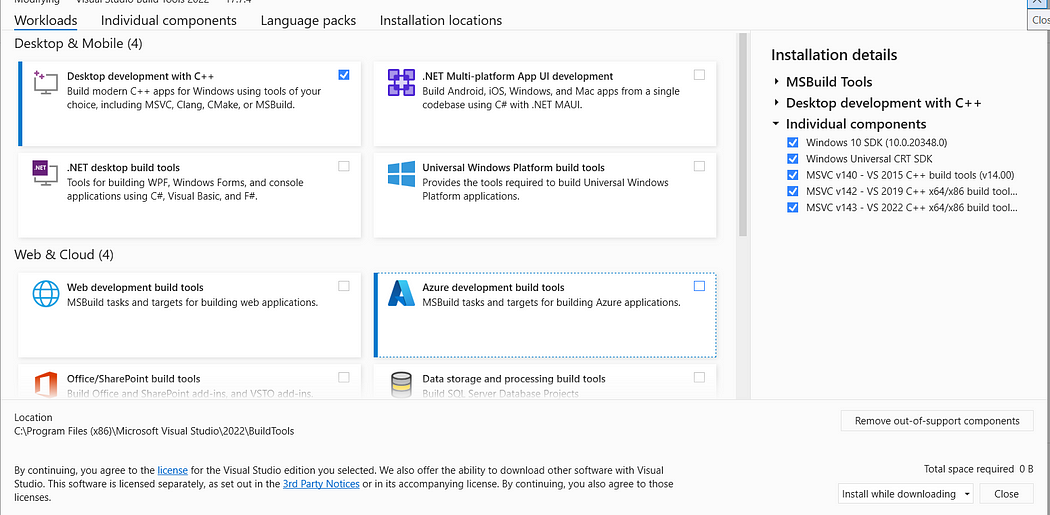Open the Install while downloading dropdown
Screen dimensions: 1050x515
[x=906, y=494]
